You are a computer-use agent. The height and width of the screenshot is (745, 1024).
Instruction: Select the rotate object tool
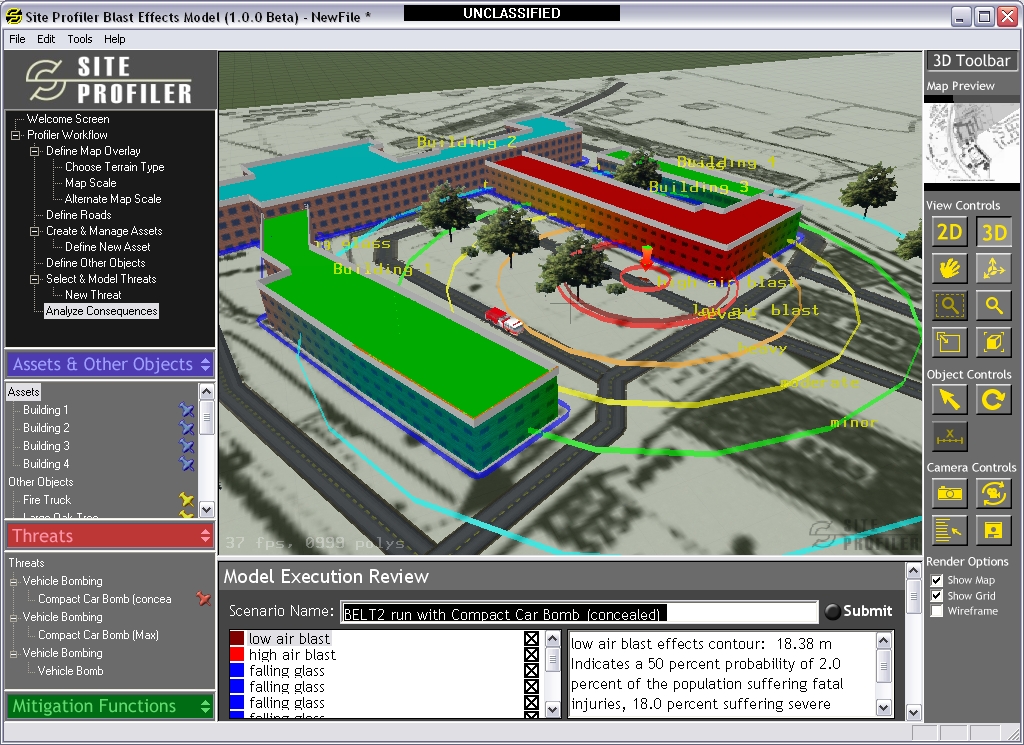point(993,399)
